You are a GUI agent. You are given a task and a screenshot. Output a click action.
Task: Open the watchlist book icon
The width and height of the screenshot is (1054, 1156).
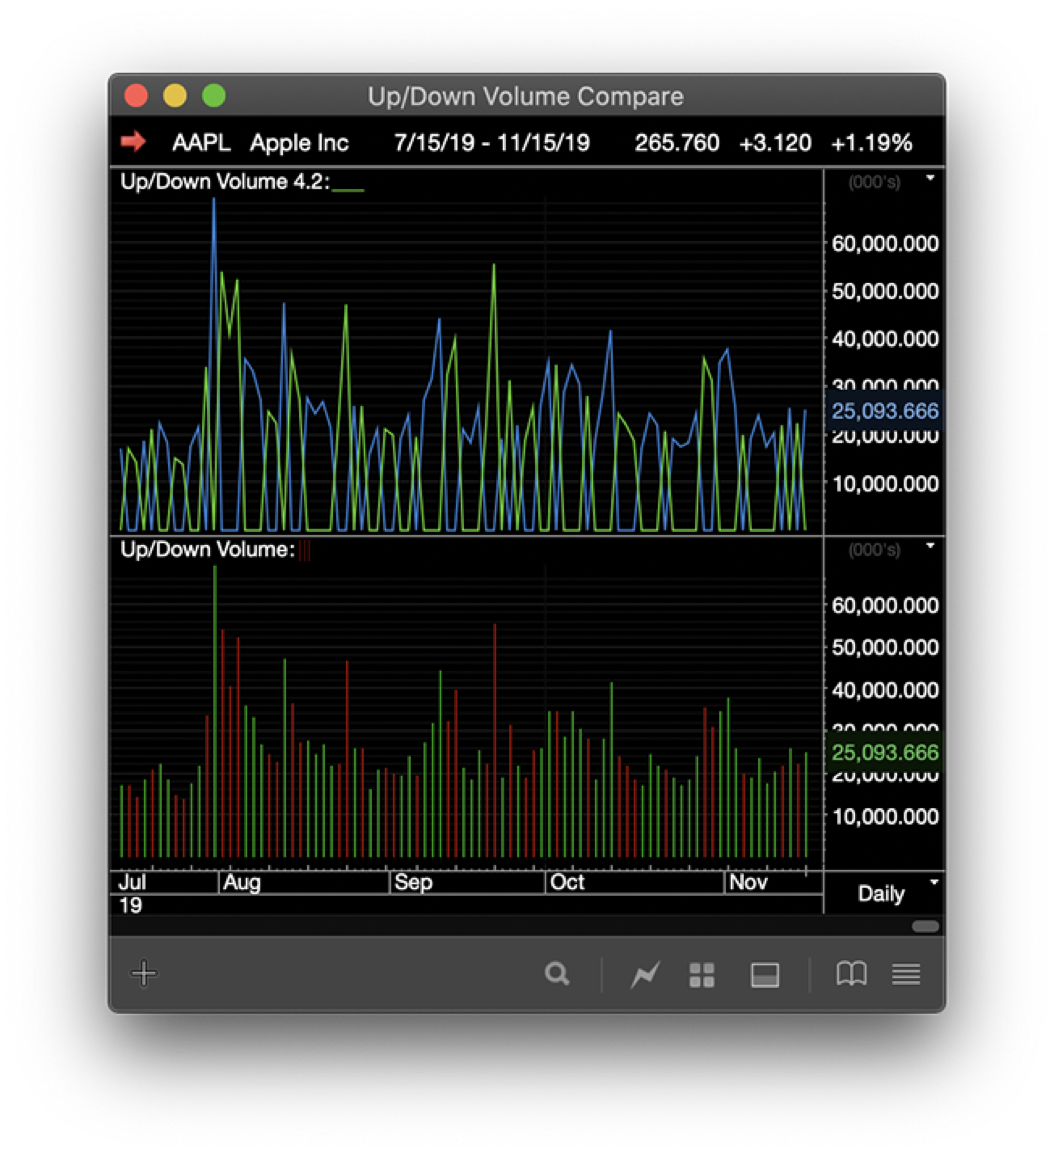pyautogui.click(x=850, y=973)
